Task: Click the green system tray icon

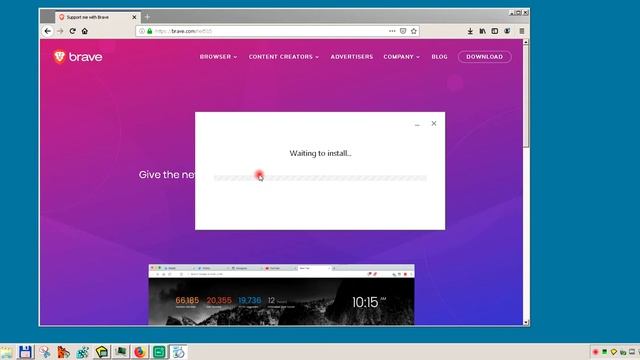Action: tap(604, 352)
